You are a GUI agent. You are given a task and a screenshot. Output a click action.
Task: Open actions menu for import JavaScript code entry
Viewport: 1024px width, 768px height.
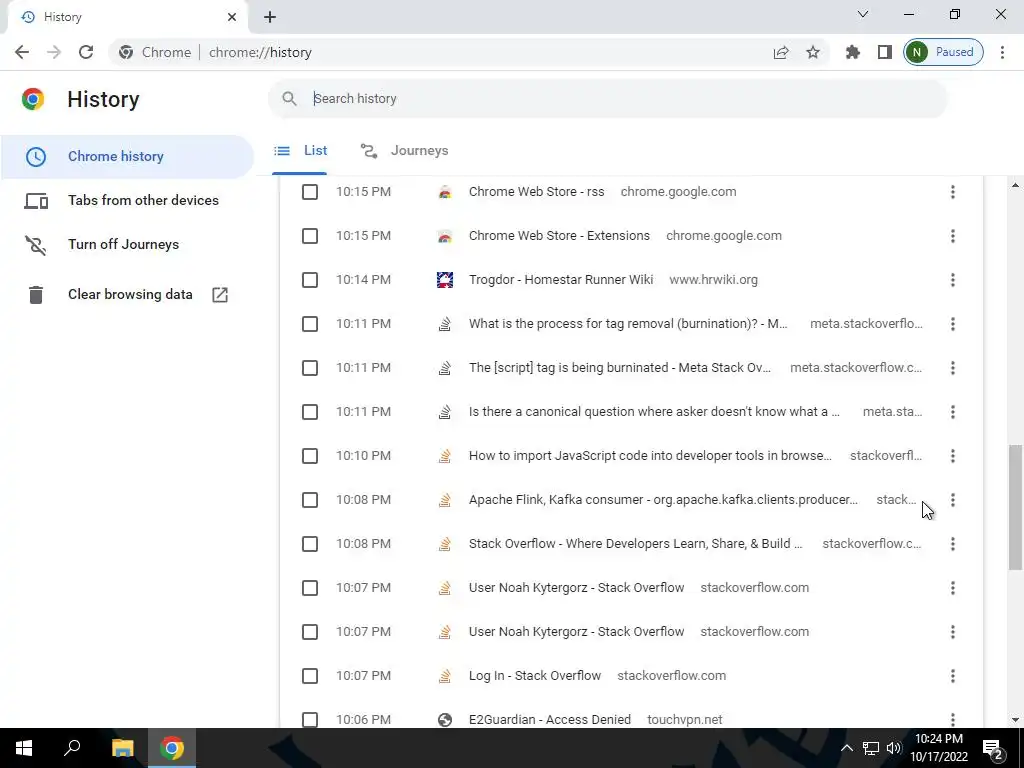coord(953,456)
